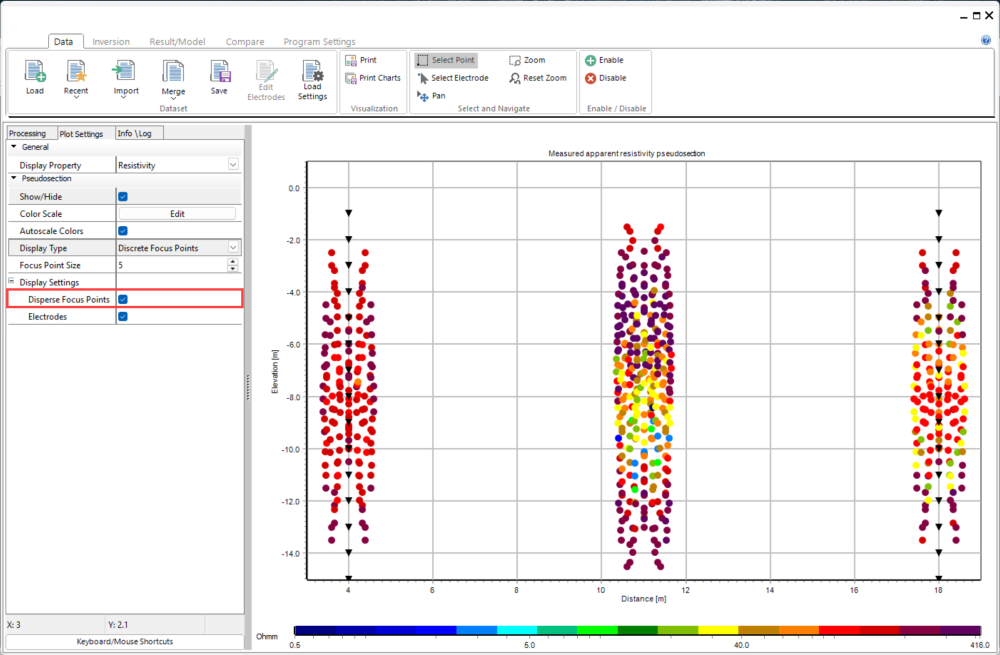Click the resistivity color scale bar
The height and width of the screenshot is (655, 1000).
coord(637,630)
